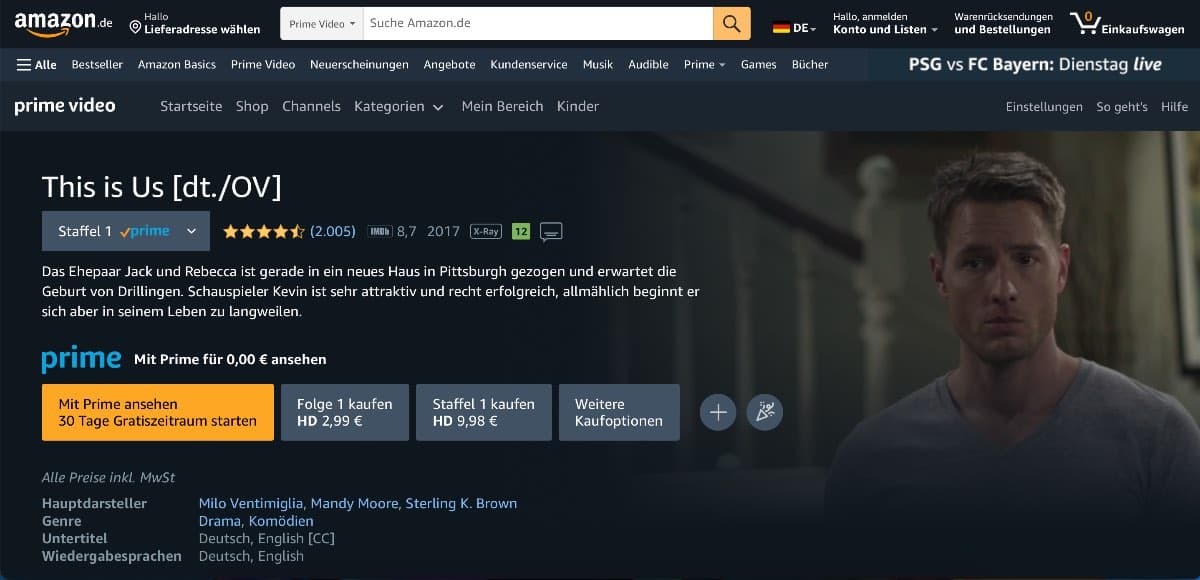Viewport: 1200px width, 580px height.
Task: Open Audible in navigation bar
Action: point(648,64)
